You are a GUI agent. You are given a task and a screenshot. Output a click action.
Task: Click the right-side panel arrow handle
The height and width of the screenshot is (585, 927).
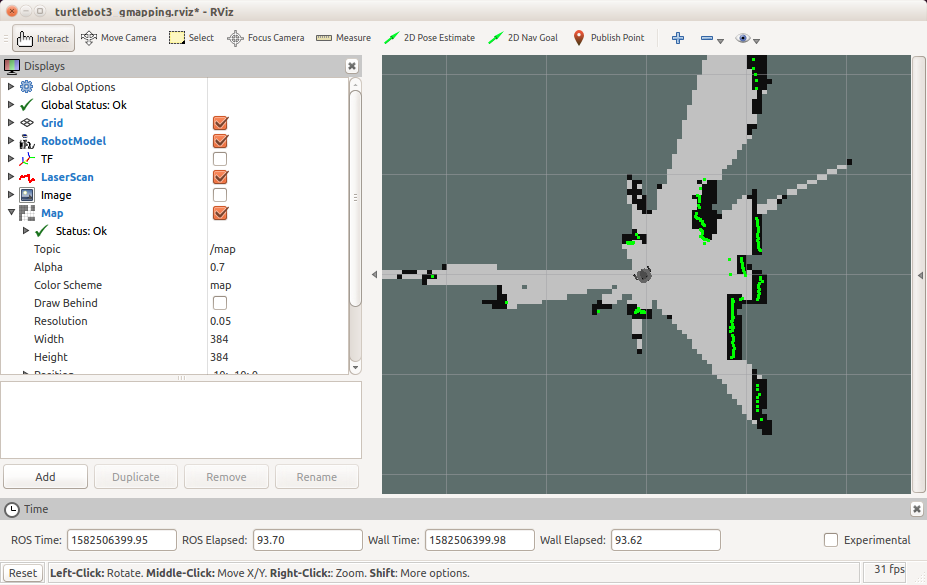[x=920, y=275]
